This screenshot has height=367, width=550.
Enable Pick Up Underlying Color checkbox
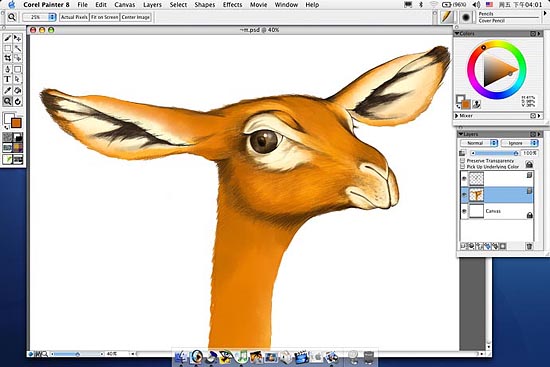pyautogui.click(x=462, y=166)
